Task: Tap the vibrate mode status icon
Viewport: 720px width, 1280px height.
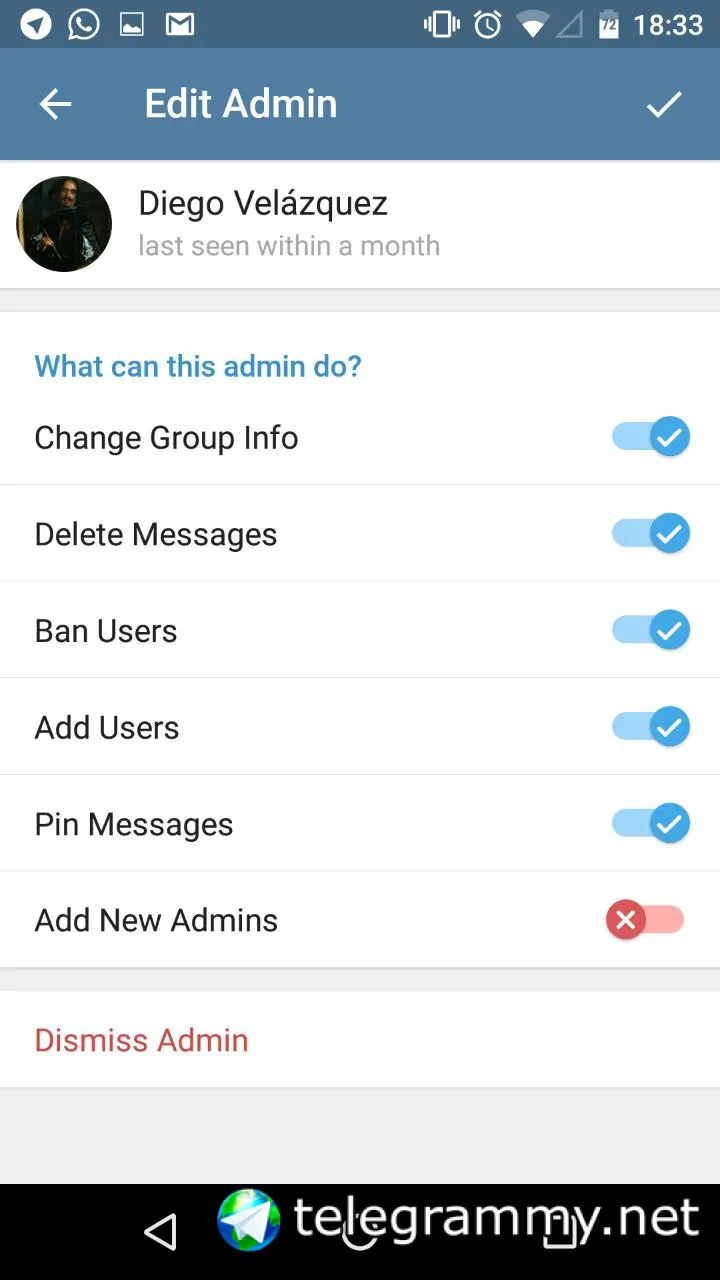Action: click(441, 24)
